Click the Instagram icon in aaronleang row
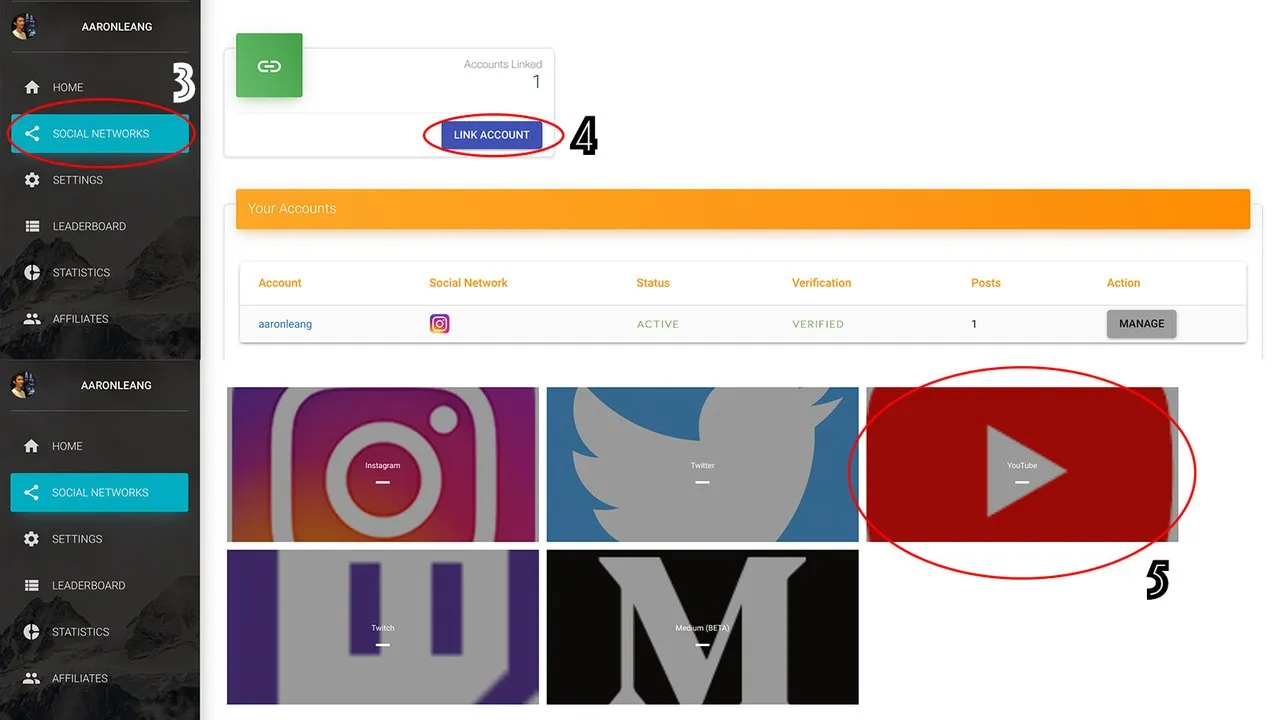Screen dimensions: 1280x720 439,323
